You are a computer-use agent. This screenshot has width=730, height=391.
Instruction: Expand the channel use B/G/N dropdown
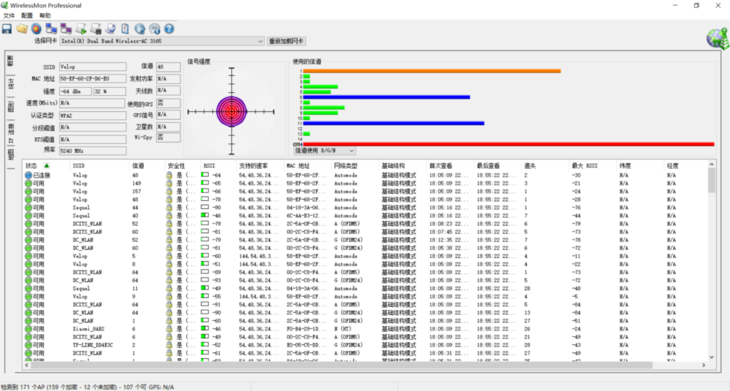[325, 151]
